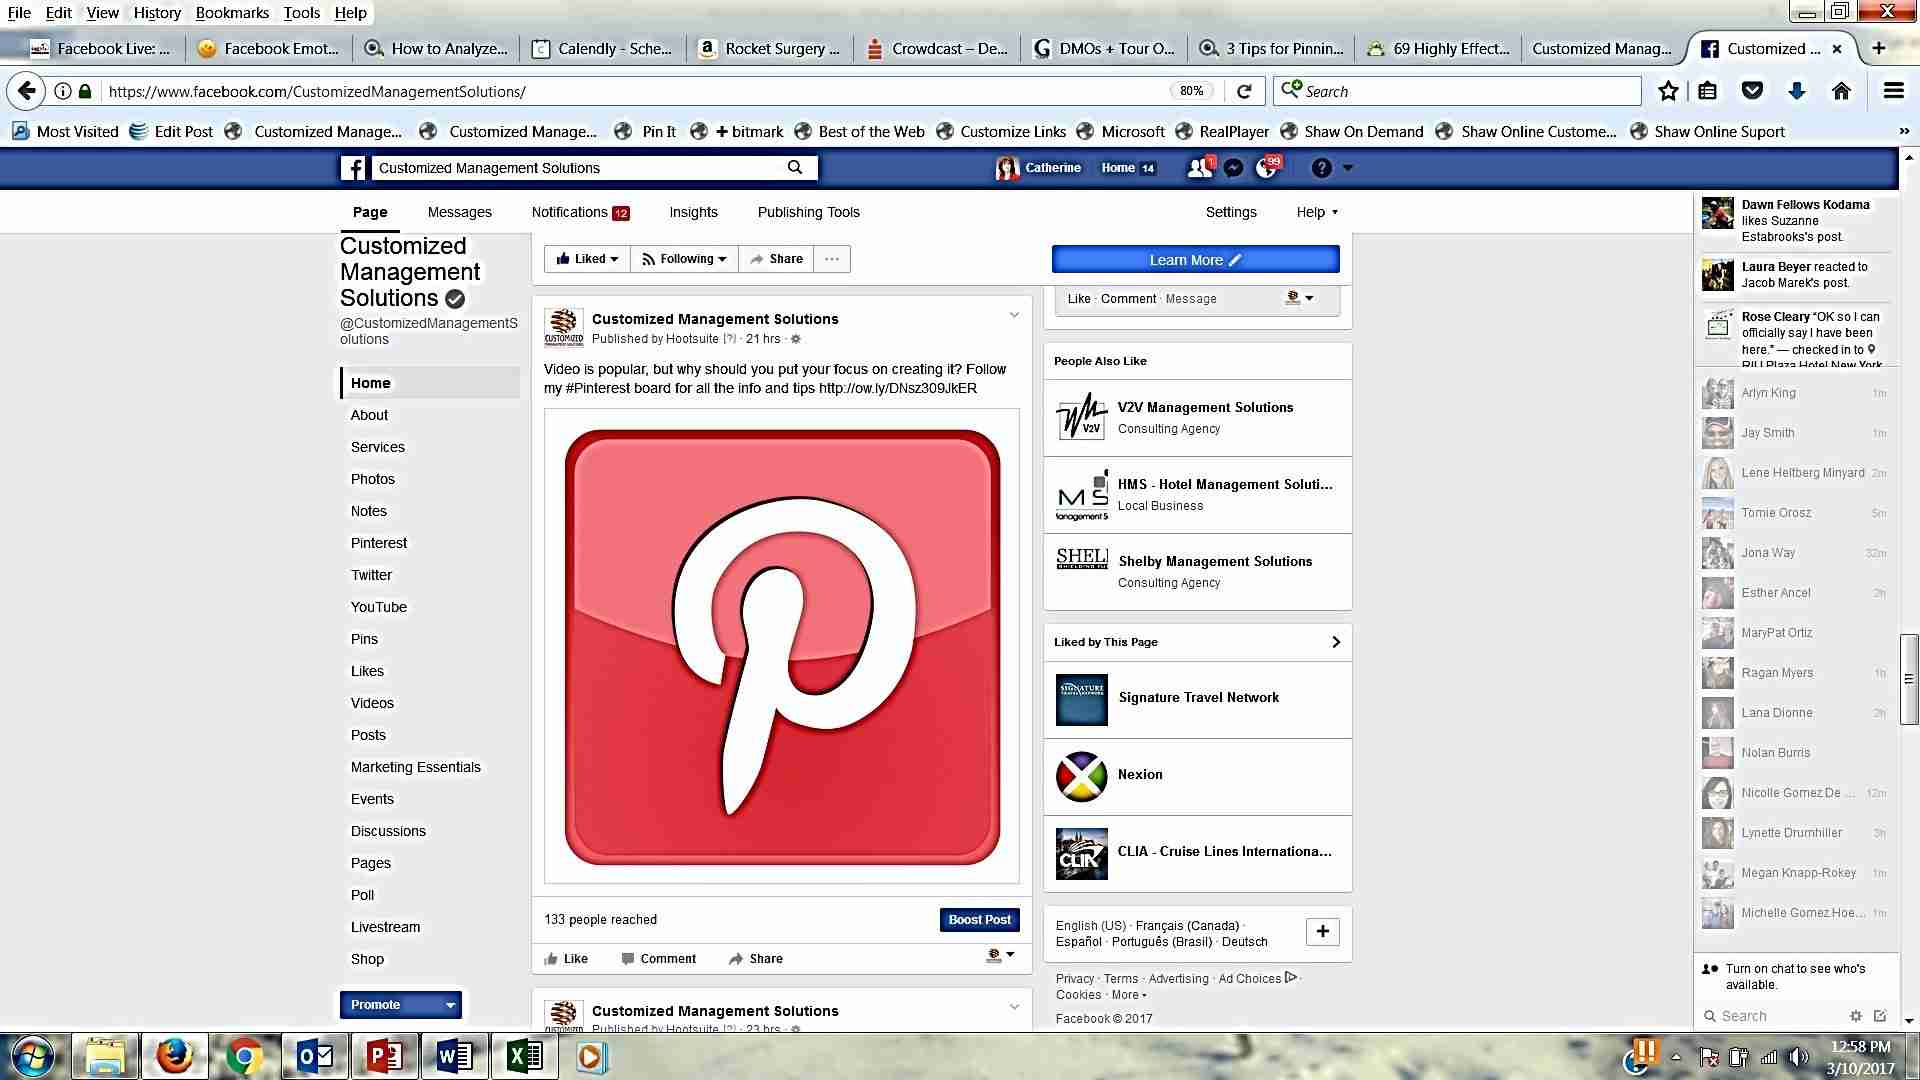Click the 80% zoom level indicator
Viewport: 1920px width, 1080px height.
(1191, 91)
